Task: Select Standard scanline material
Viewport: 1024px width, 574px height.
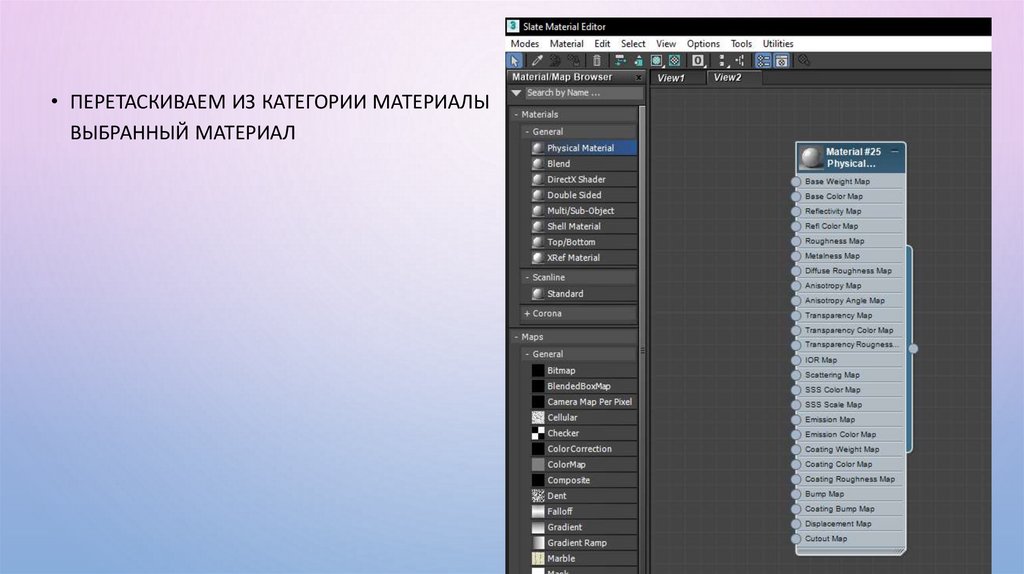Action: tap(583, 294)
